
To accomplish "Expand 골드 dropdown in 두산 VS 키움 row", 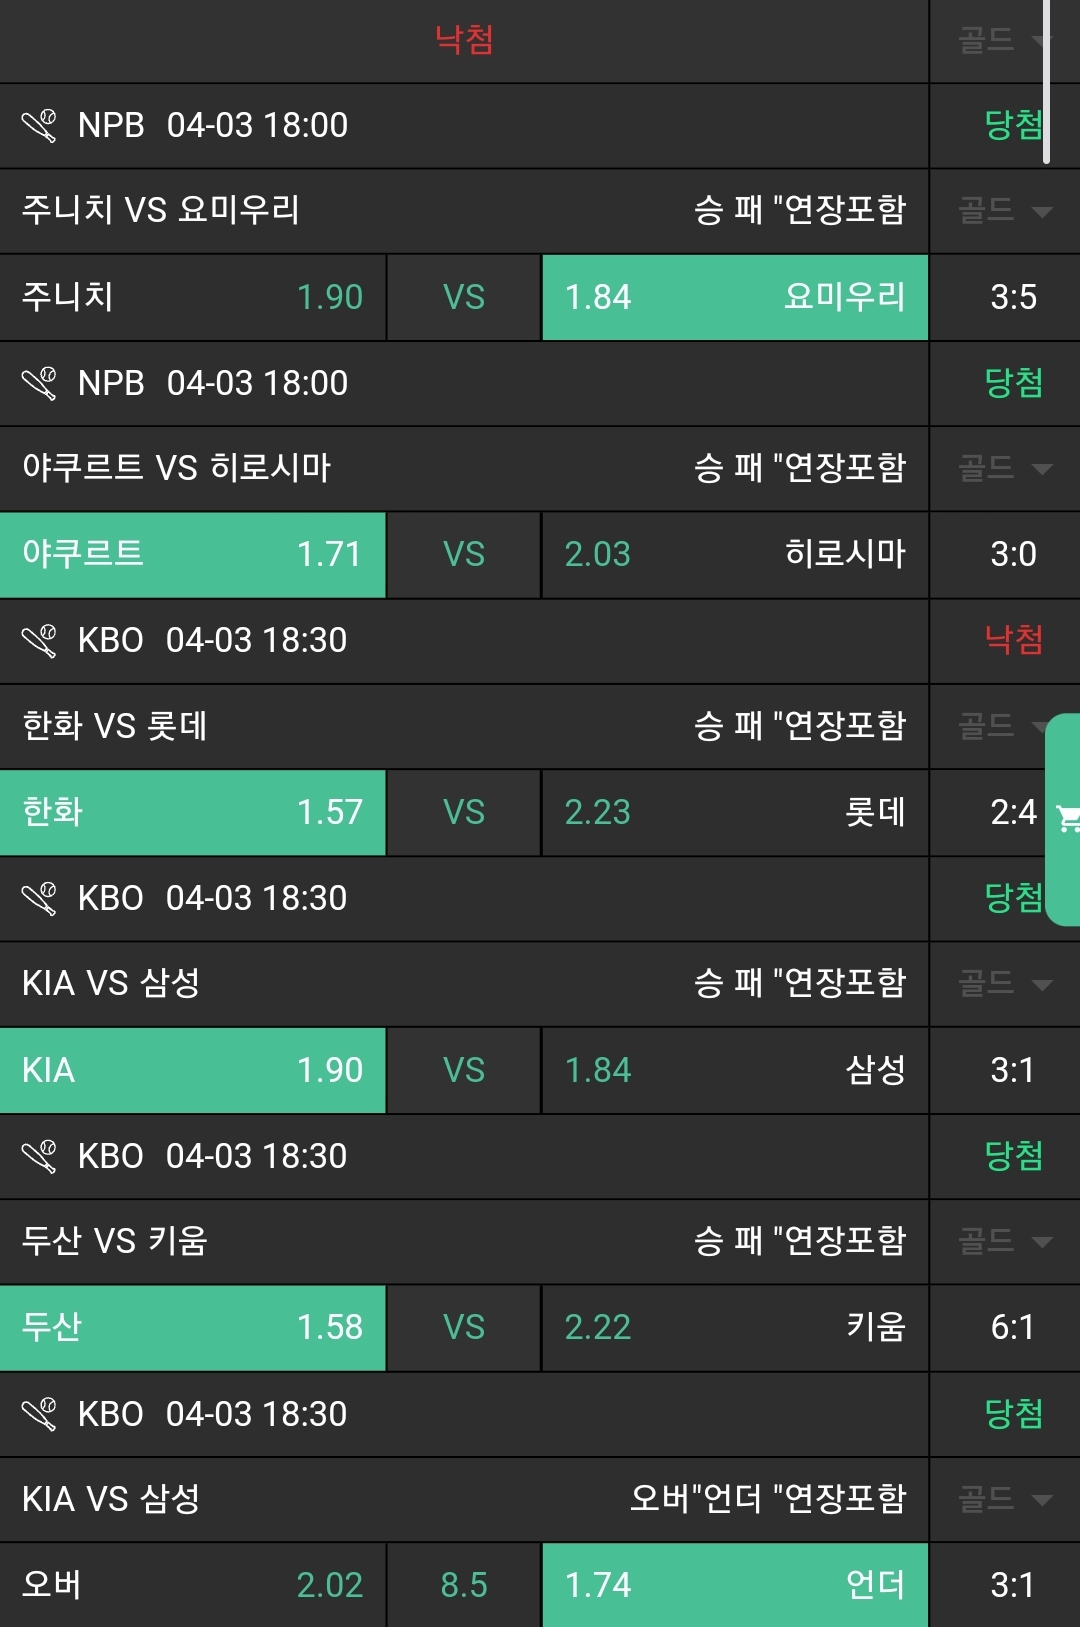I will click(x=1005, y=1242).
